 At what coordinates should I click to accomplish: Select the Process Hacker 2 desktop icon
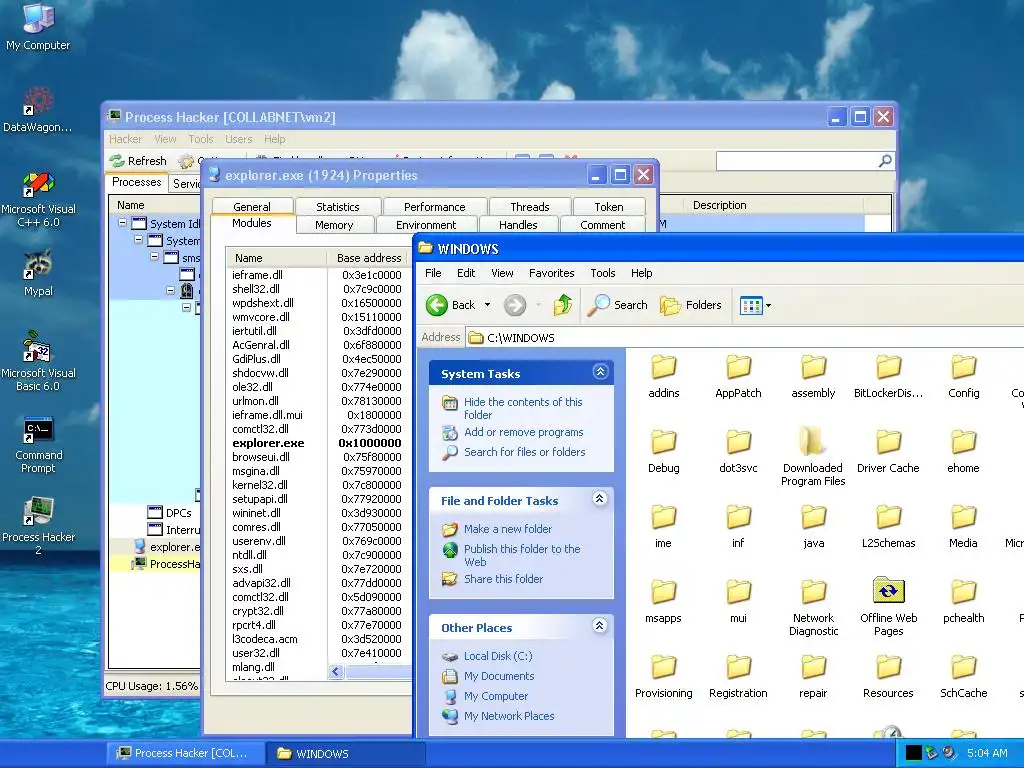click(x=38, y=526)
